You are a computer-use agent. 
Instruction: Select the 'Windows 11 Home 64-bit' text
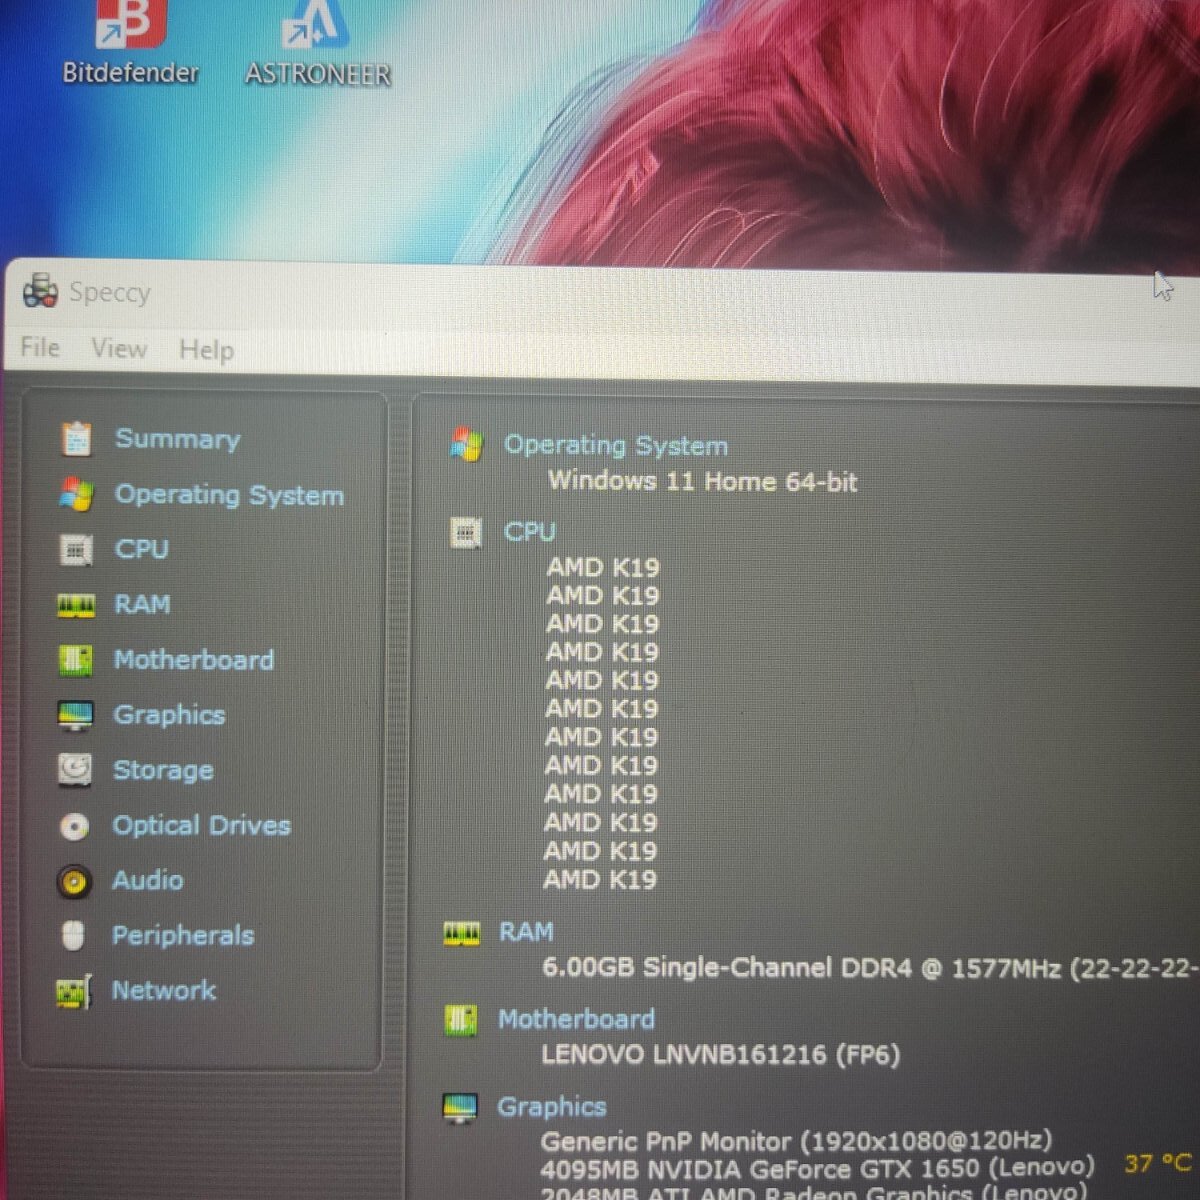pos(702,481)
